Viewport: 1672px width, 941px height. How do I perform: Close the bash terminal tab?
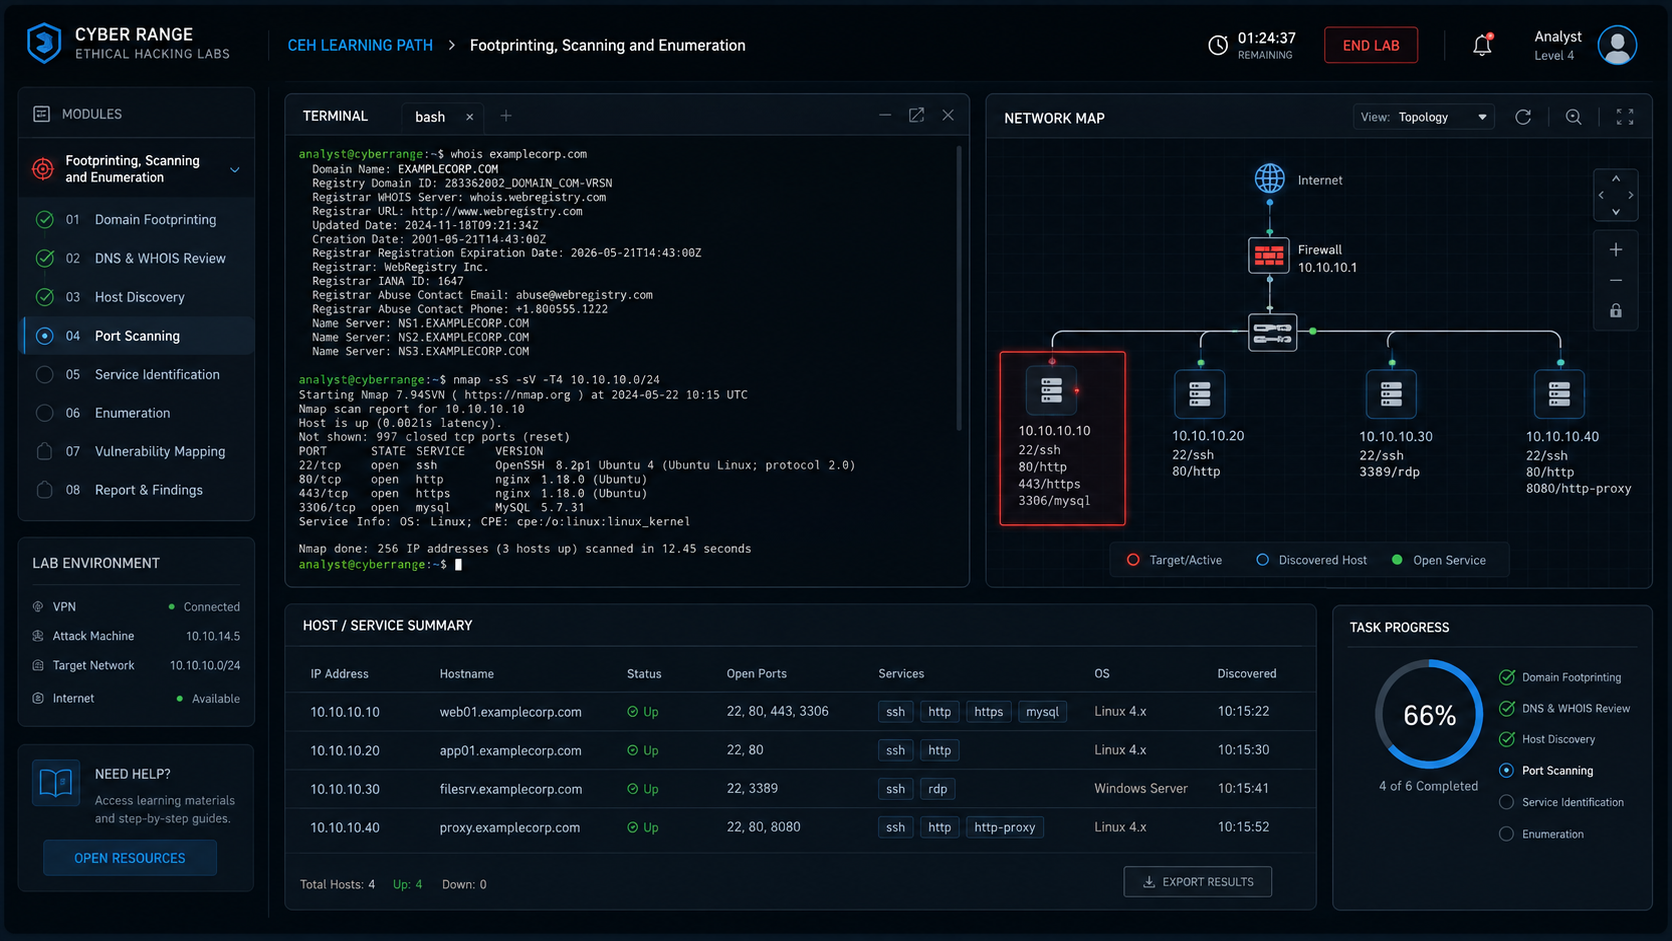(x=470, y=117)
